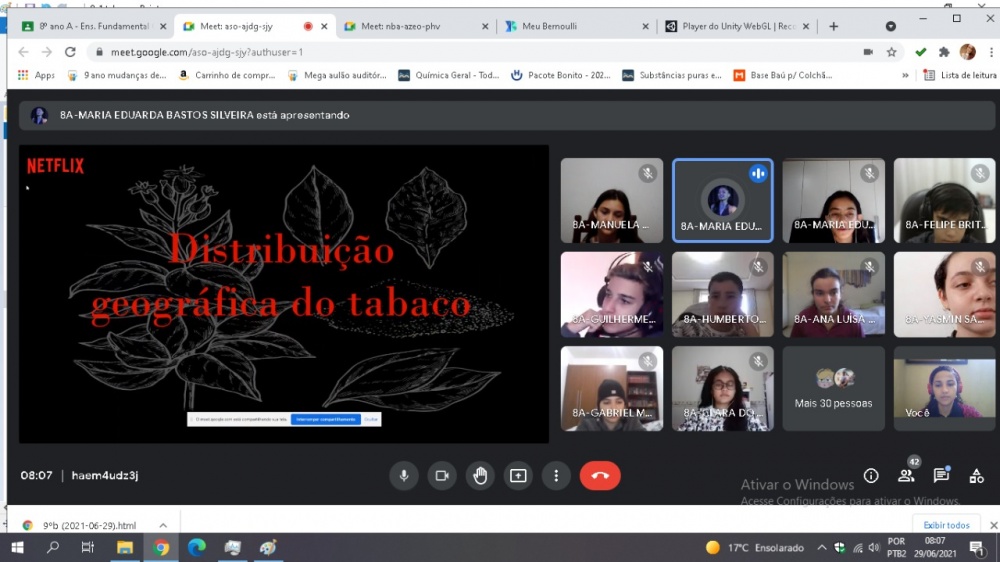This screenshot has height=562, width=1000.
Task: Open the chat panel icon
Action: [941, 476]
